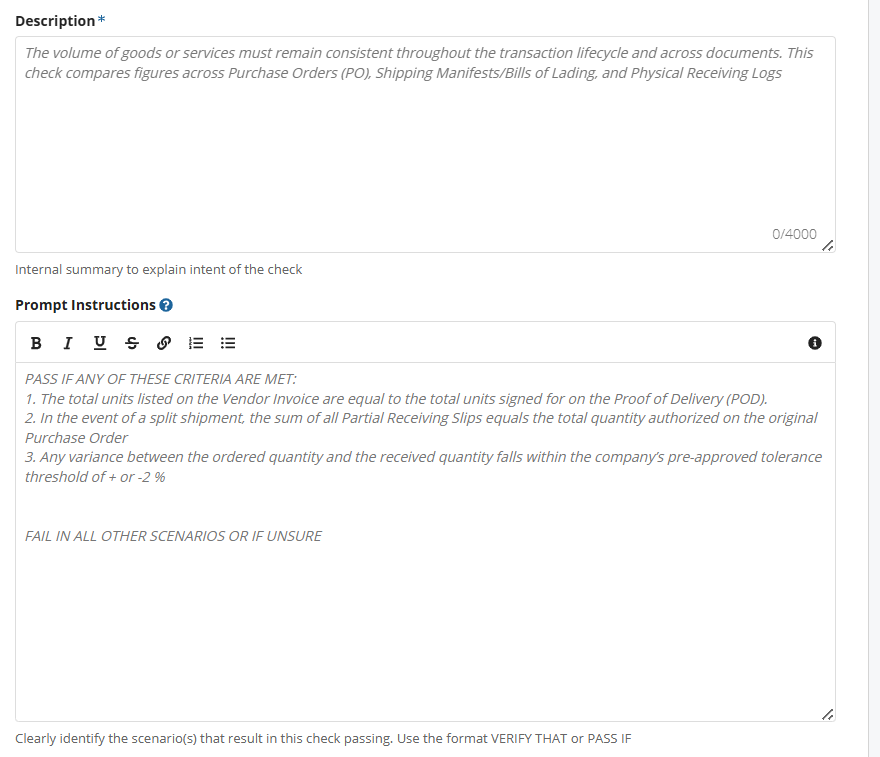Toggle bold formatting in the editor toolbar
Screen dimensions: 880x757
(36, 343)
